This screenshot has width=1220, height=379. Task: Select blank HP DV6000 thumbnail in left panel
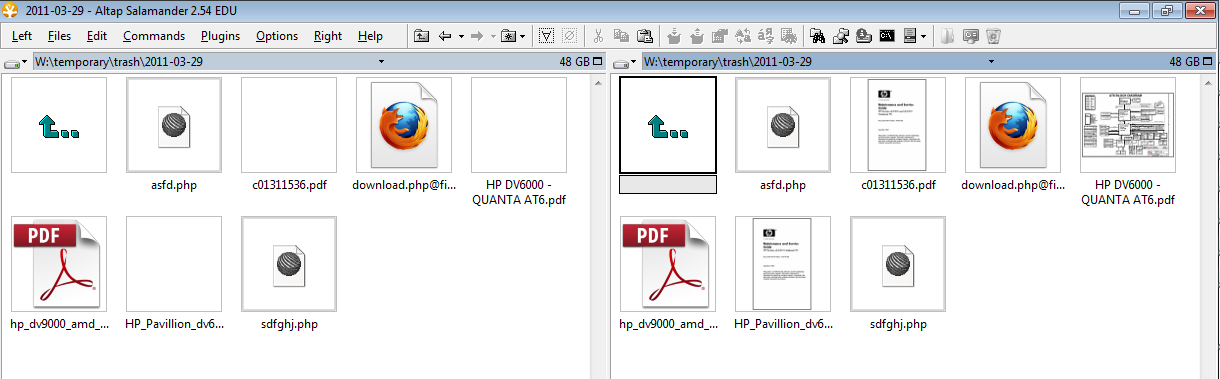[519, 125]
